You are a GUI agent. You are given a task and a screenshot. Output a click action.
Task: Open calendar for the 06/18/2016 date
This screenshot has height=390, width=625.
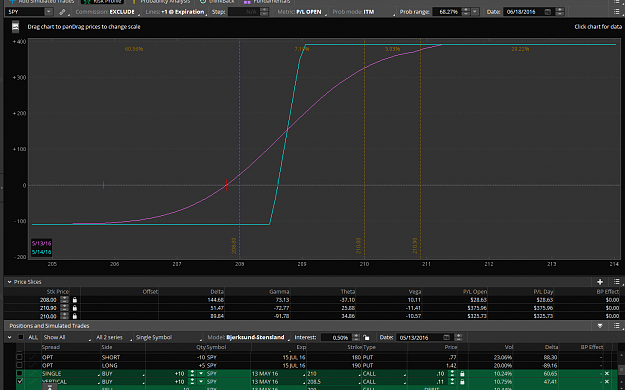[x=548, y=12]
